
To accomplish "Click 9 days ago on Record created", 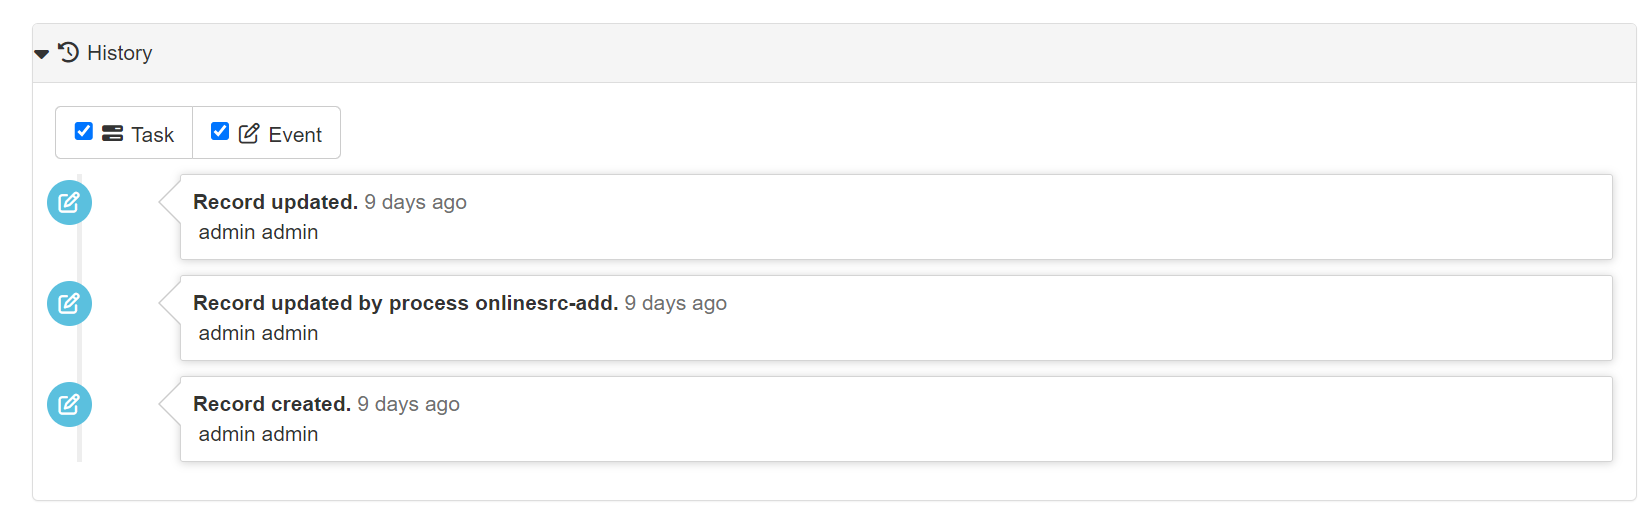I will (x=408, y=404).
